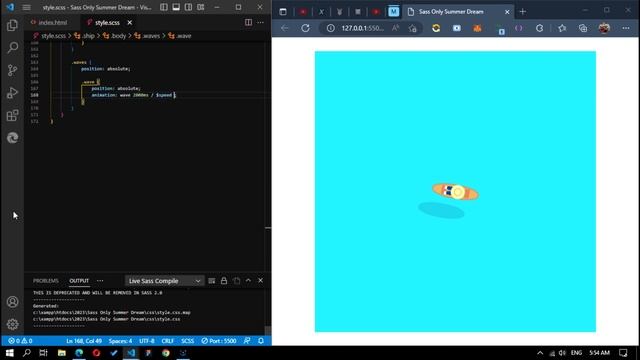Viewport: 640px width, 360px height.
Task: Click the .ship breadcrumb
Action: [88, 36]
